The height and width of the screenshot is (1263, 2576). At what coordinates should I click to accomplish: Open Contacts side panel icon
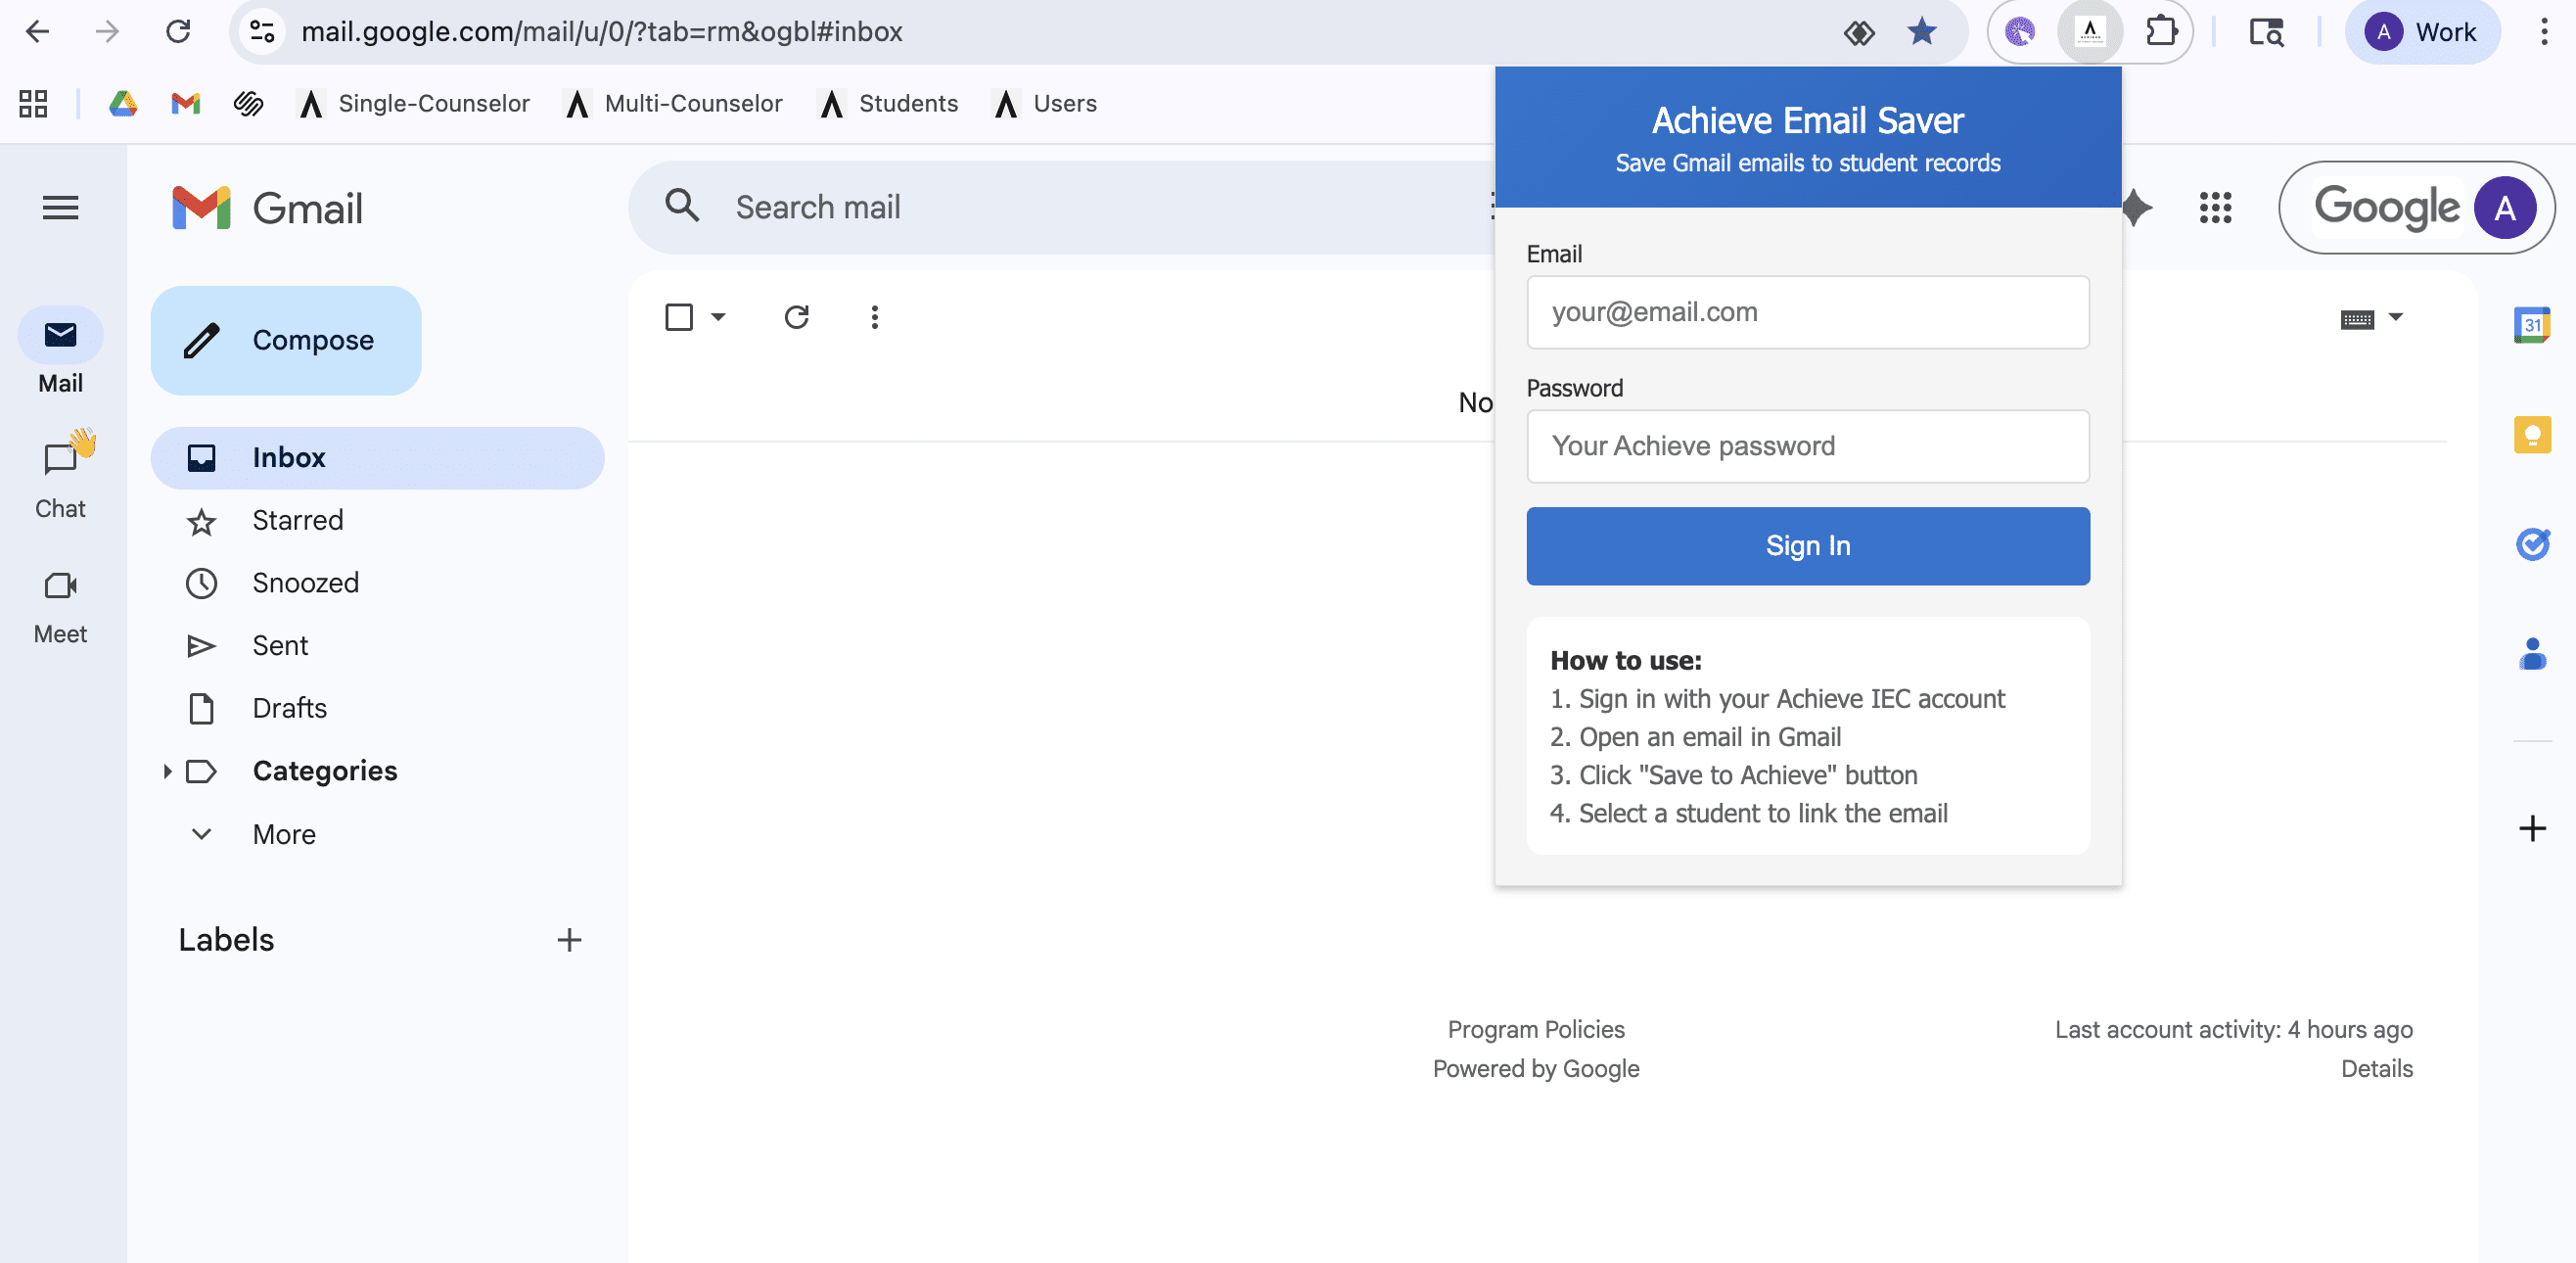click(2532, 654)
